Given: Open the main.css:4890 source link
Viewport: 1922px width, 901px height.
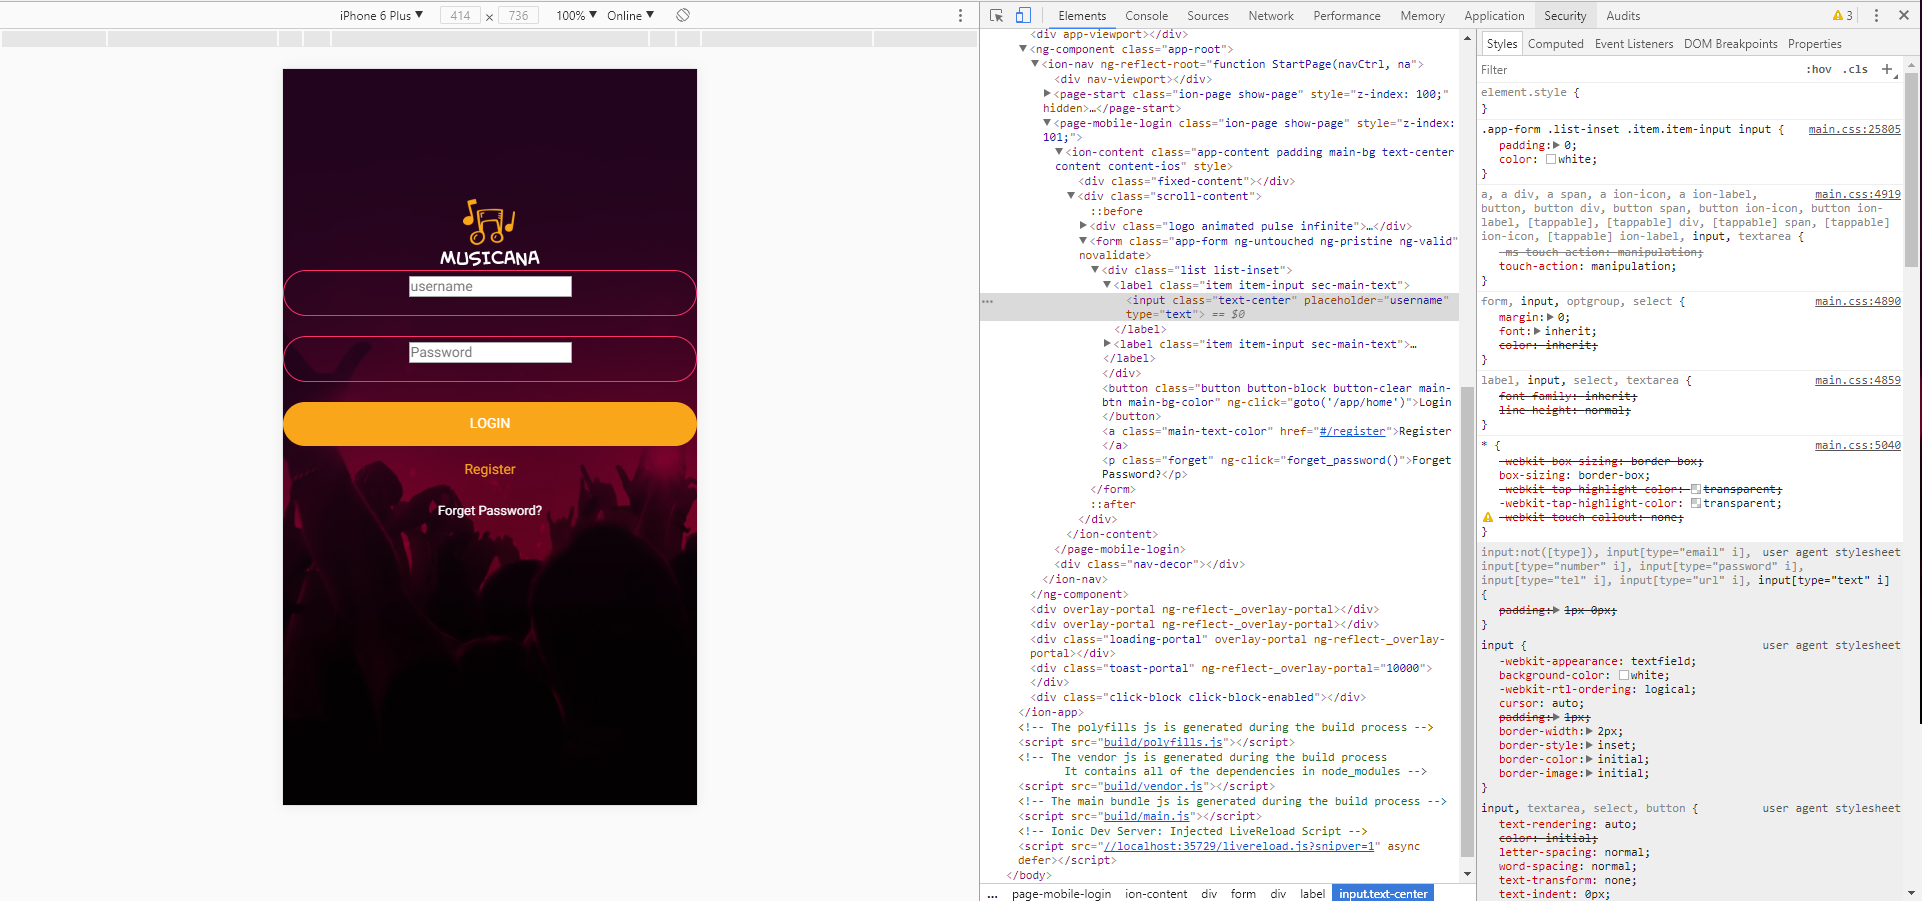Looking at the screenshot, I should click(1857, 301).
